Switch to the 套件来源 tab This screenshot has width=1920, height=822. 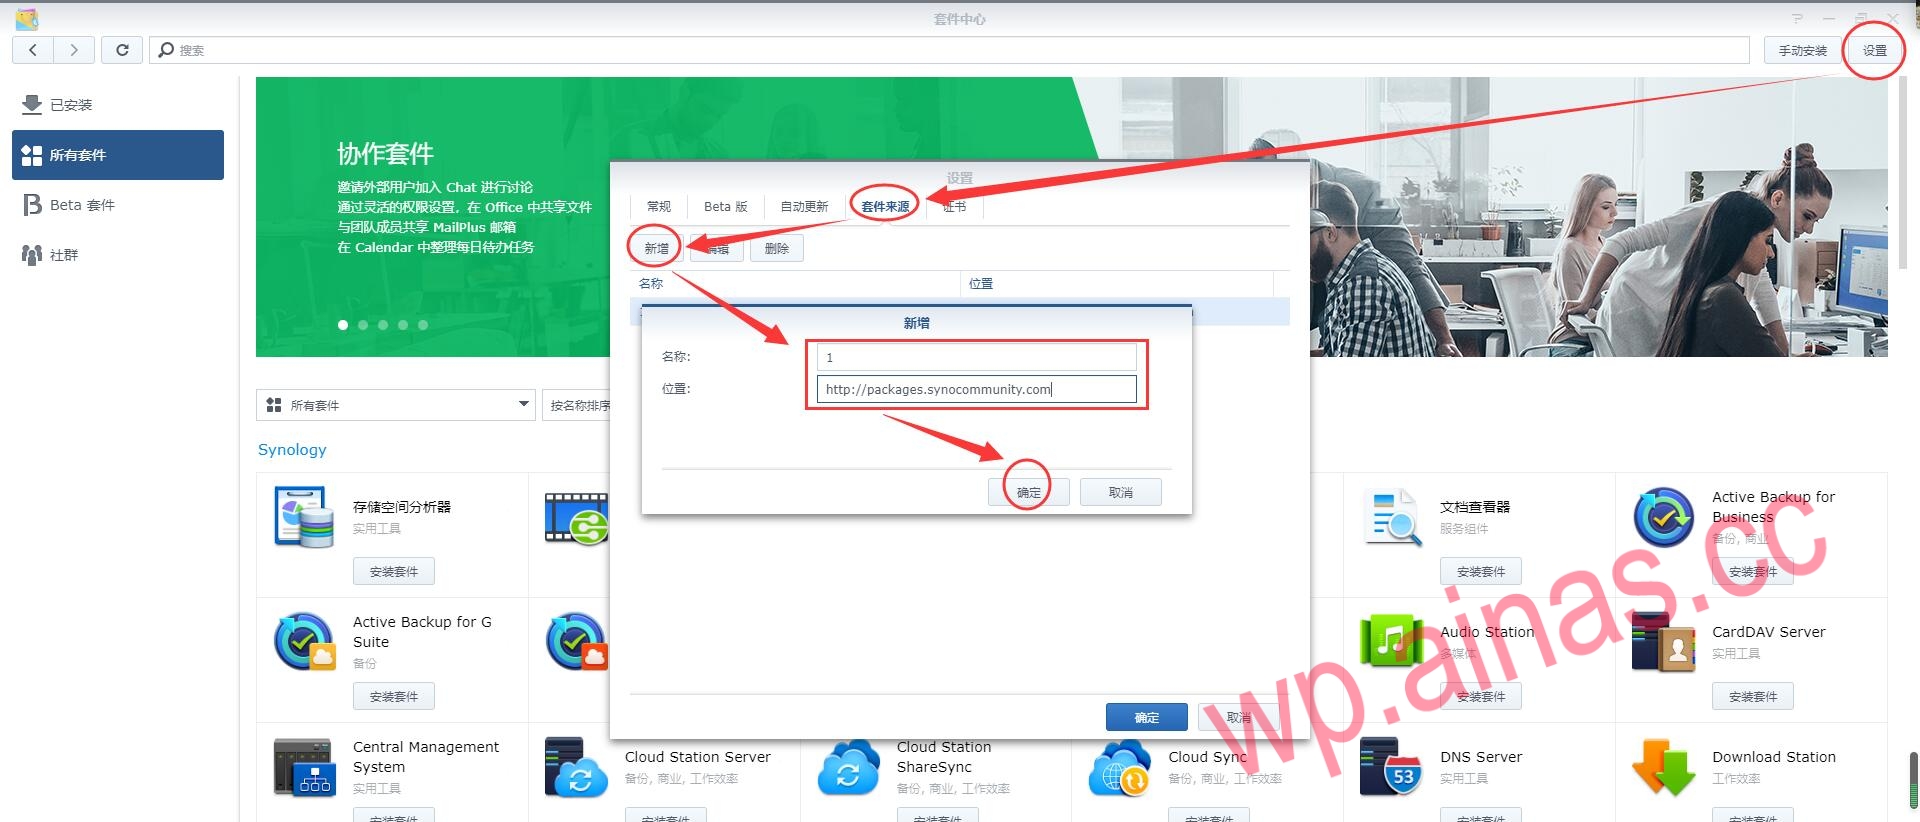(x=885, y=207)
